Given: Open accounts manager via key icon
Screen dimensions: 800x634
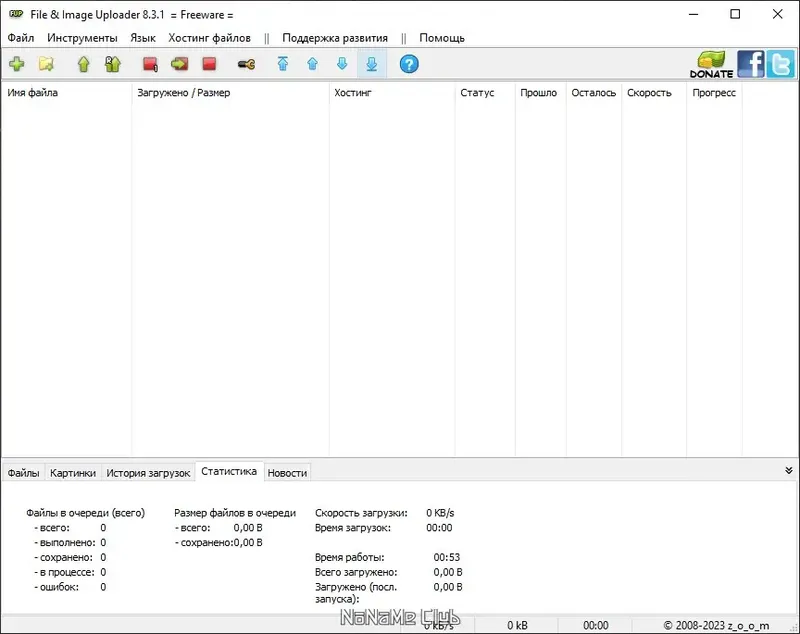Looking at the screenshot, I should pos(245,63).
